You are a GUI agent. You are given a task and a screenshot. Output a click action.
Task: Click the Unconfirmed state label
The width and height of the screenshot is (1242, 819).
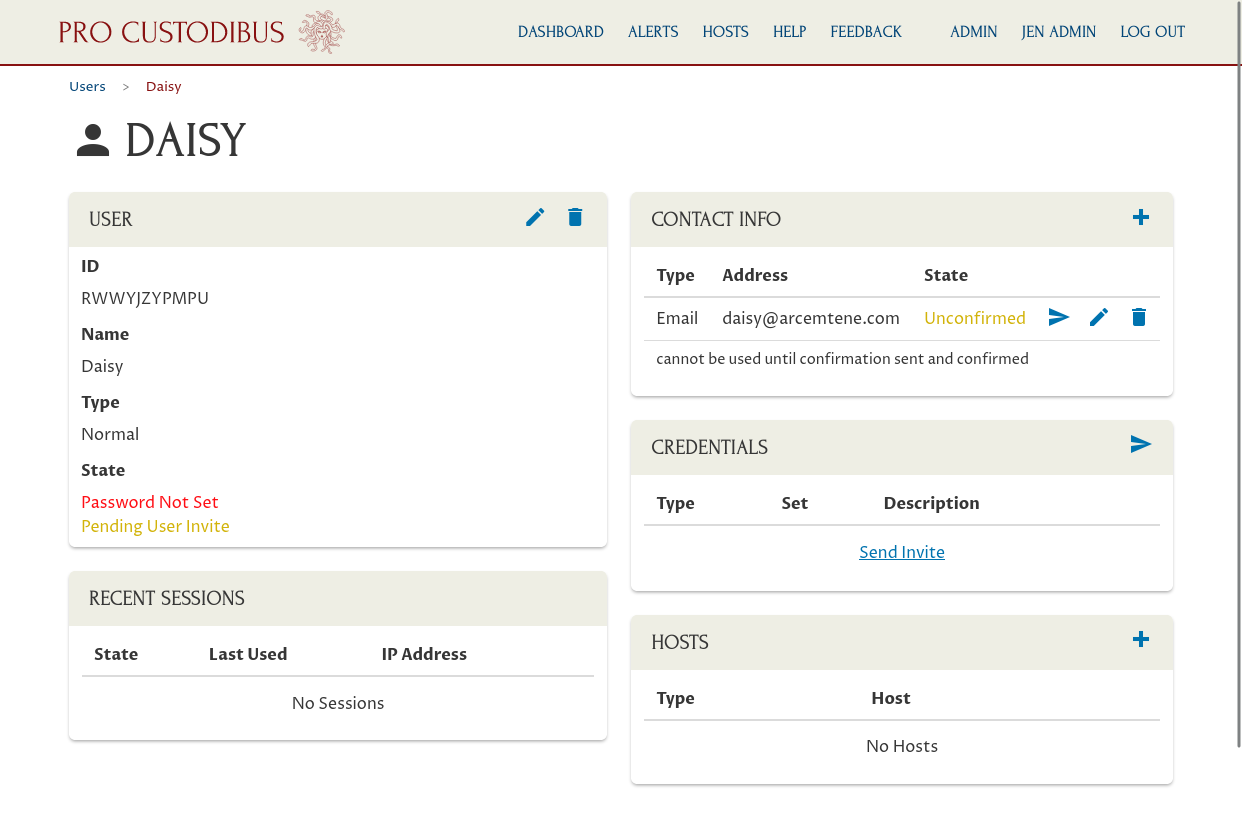click(975, 318)
